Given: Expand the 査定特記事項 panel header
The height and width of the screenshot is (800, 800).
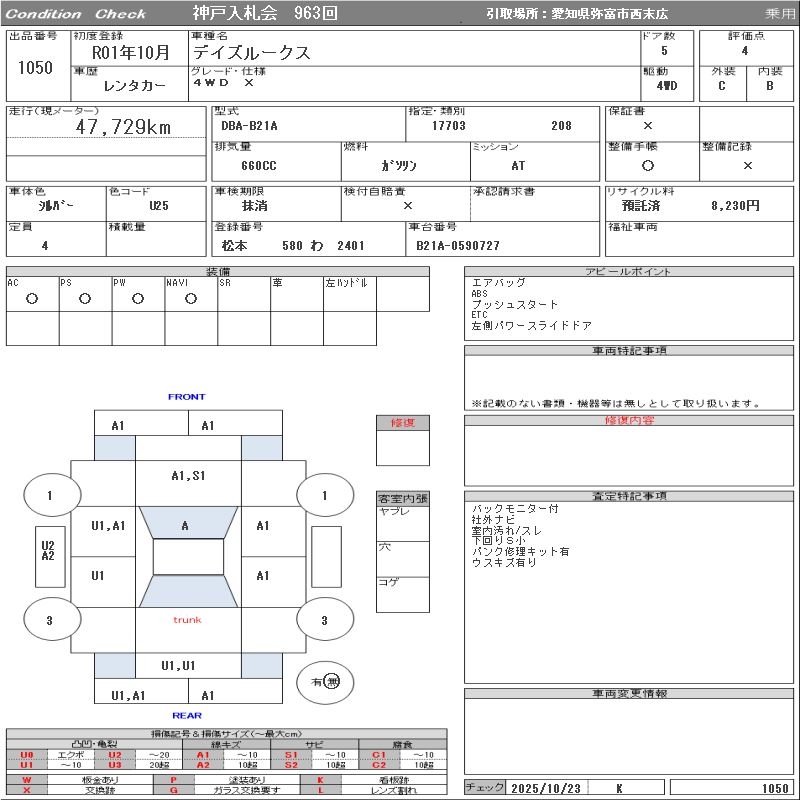Looking at the screenshot, I should click(630, 496).
